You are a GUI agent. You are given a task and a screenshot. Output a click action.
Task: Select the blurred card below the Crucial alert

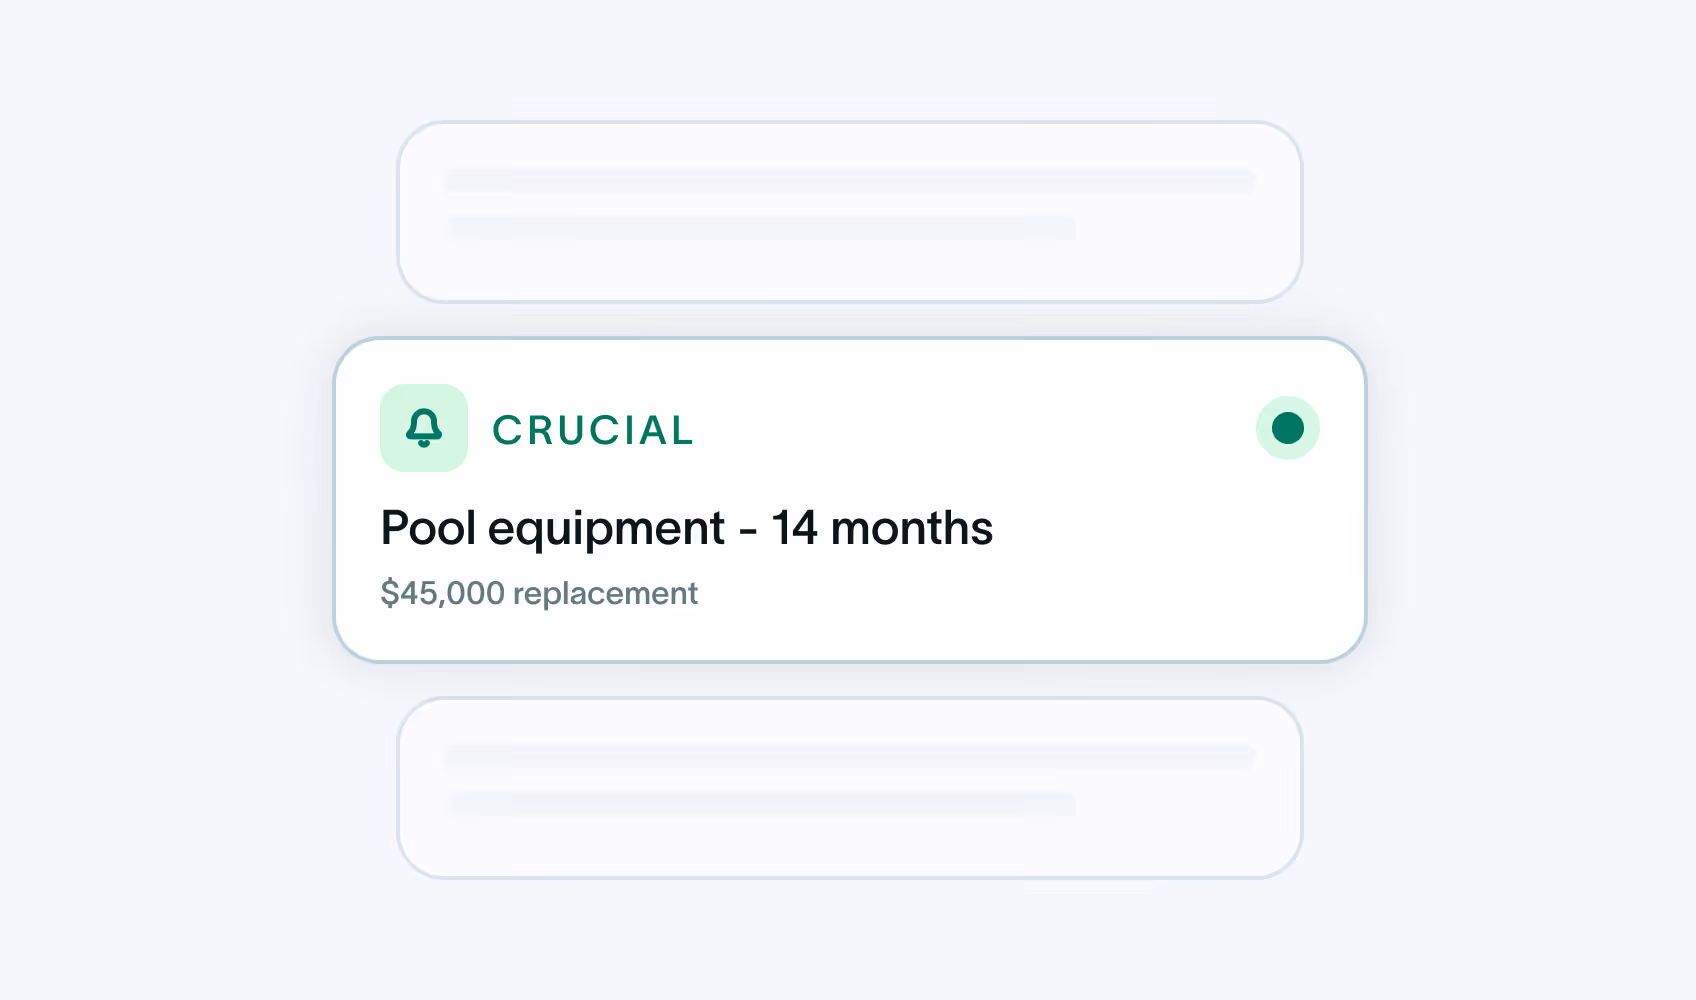[850, 788]
